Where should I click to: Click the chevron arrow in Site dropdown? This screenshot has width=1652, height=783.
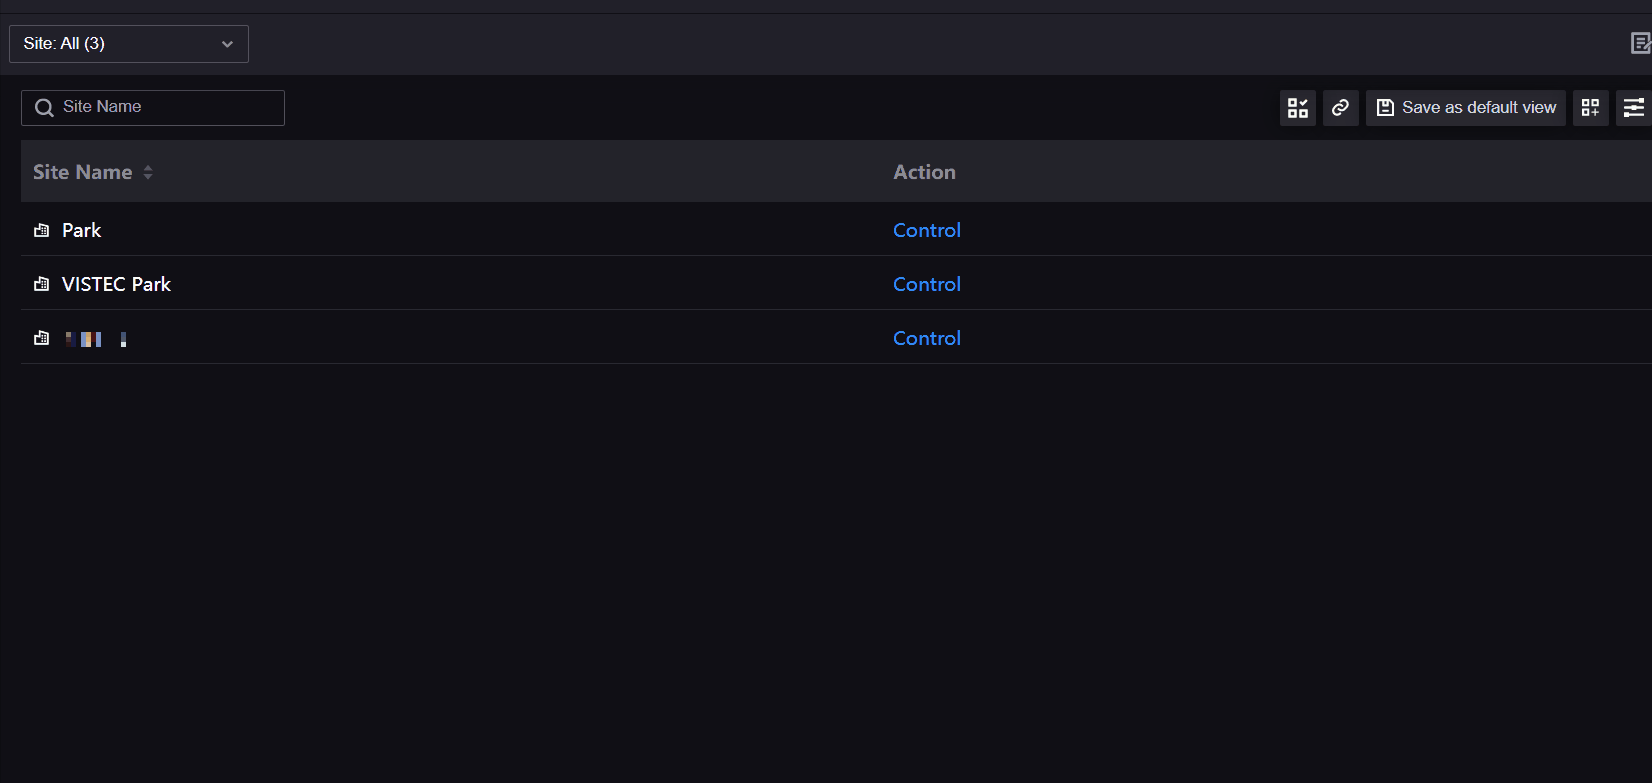(227, 44)
